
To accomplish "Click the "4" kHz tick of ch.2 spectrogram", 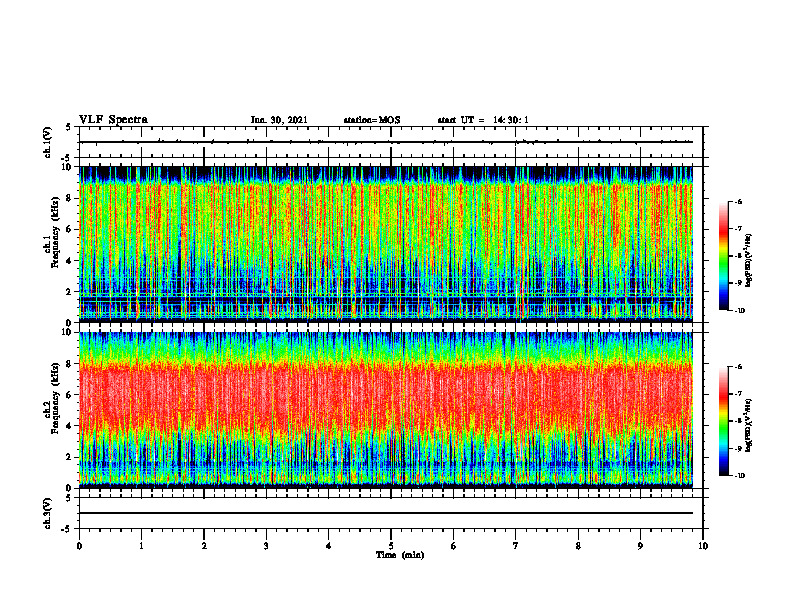I will pos(70,426).
